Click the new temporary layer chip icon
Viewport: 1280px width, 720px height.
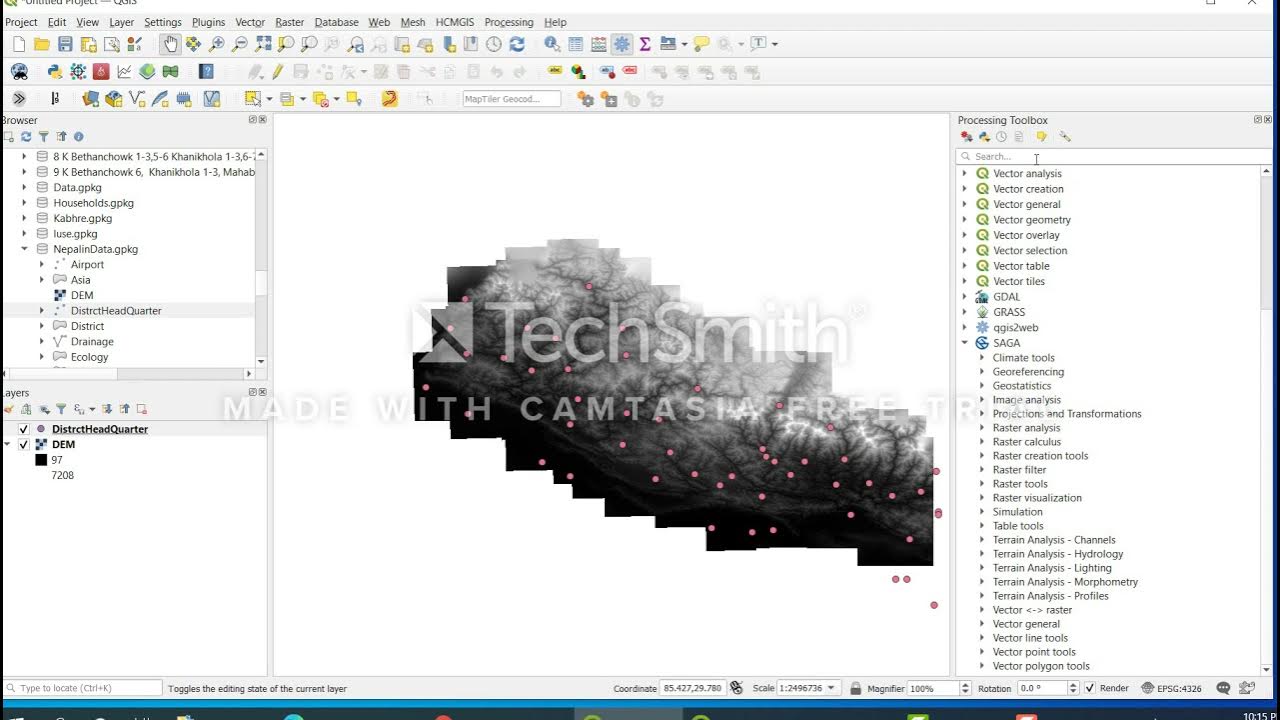(184, 98)
